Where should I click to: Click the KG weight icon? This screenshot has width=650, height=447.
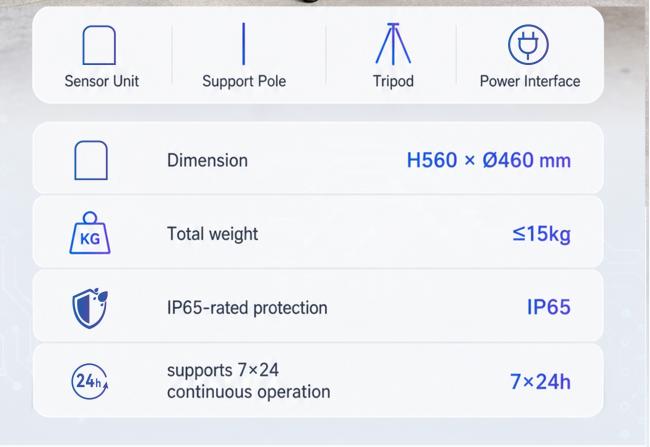click(x=90, y=233)
